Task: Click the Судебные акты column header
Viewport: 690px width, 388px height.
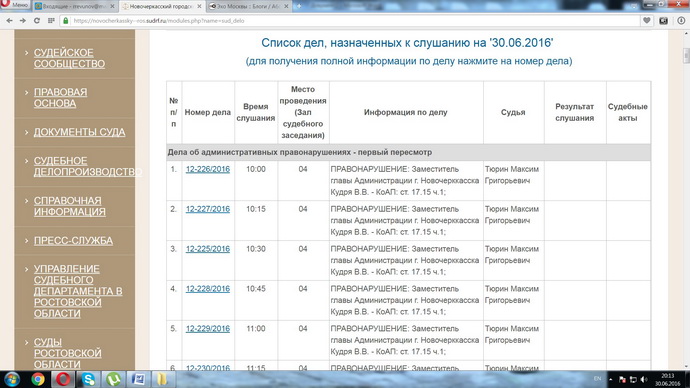Action: pos(628,113)
